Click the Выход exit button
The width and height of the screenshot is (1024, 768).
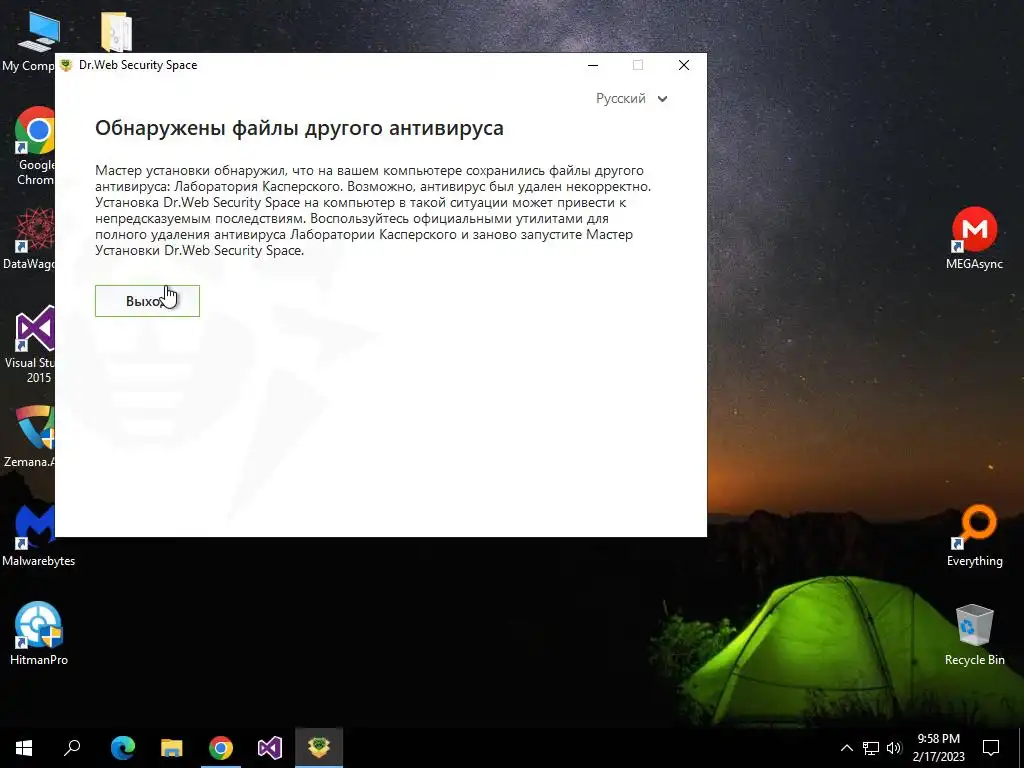pyautogui.click(x=147, y=301)
